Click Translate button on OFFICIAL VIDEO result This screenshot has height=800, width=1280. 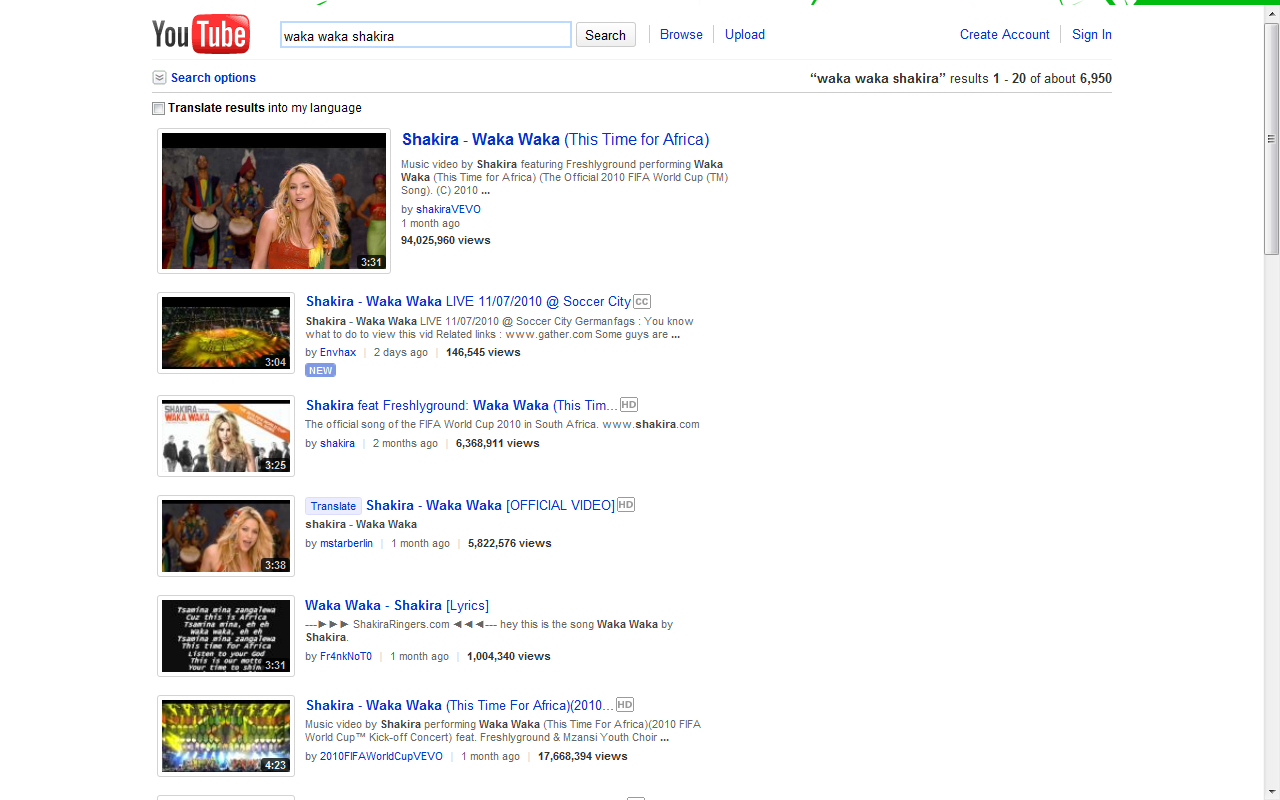(x=333, y=506)
